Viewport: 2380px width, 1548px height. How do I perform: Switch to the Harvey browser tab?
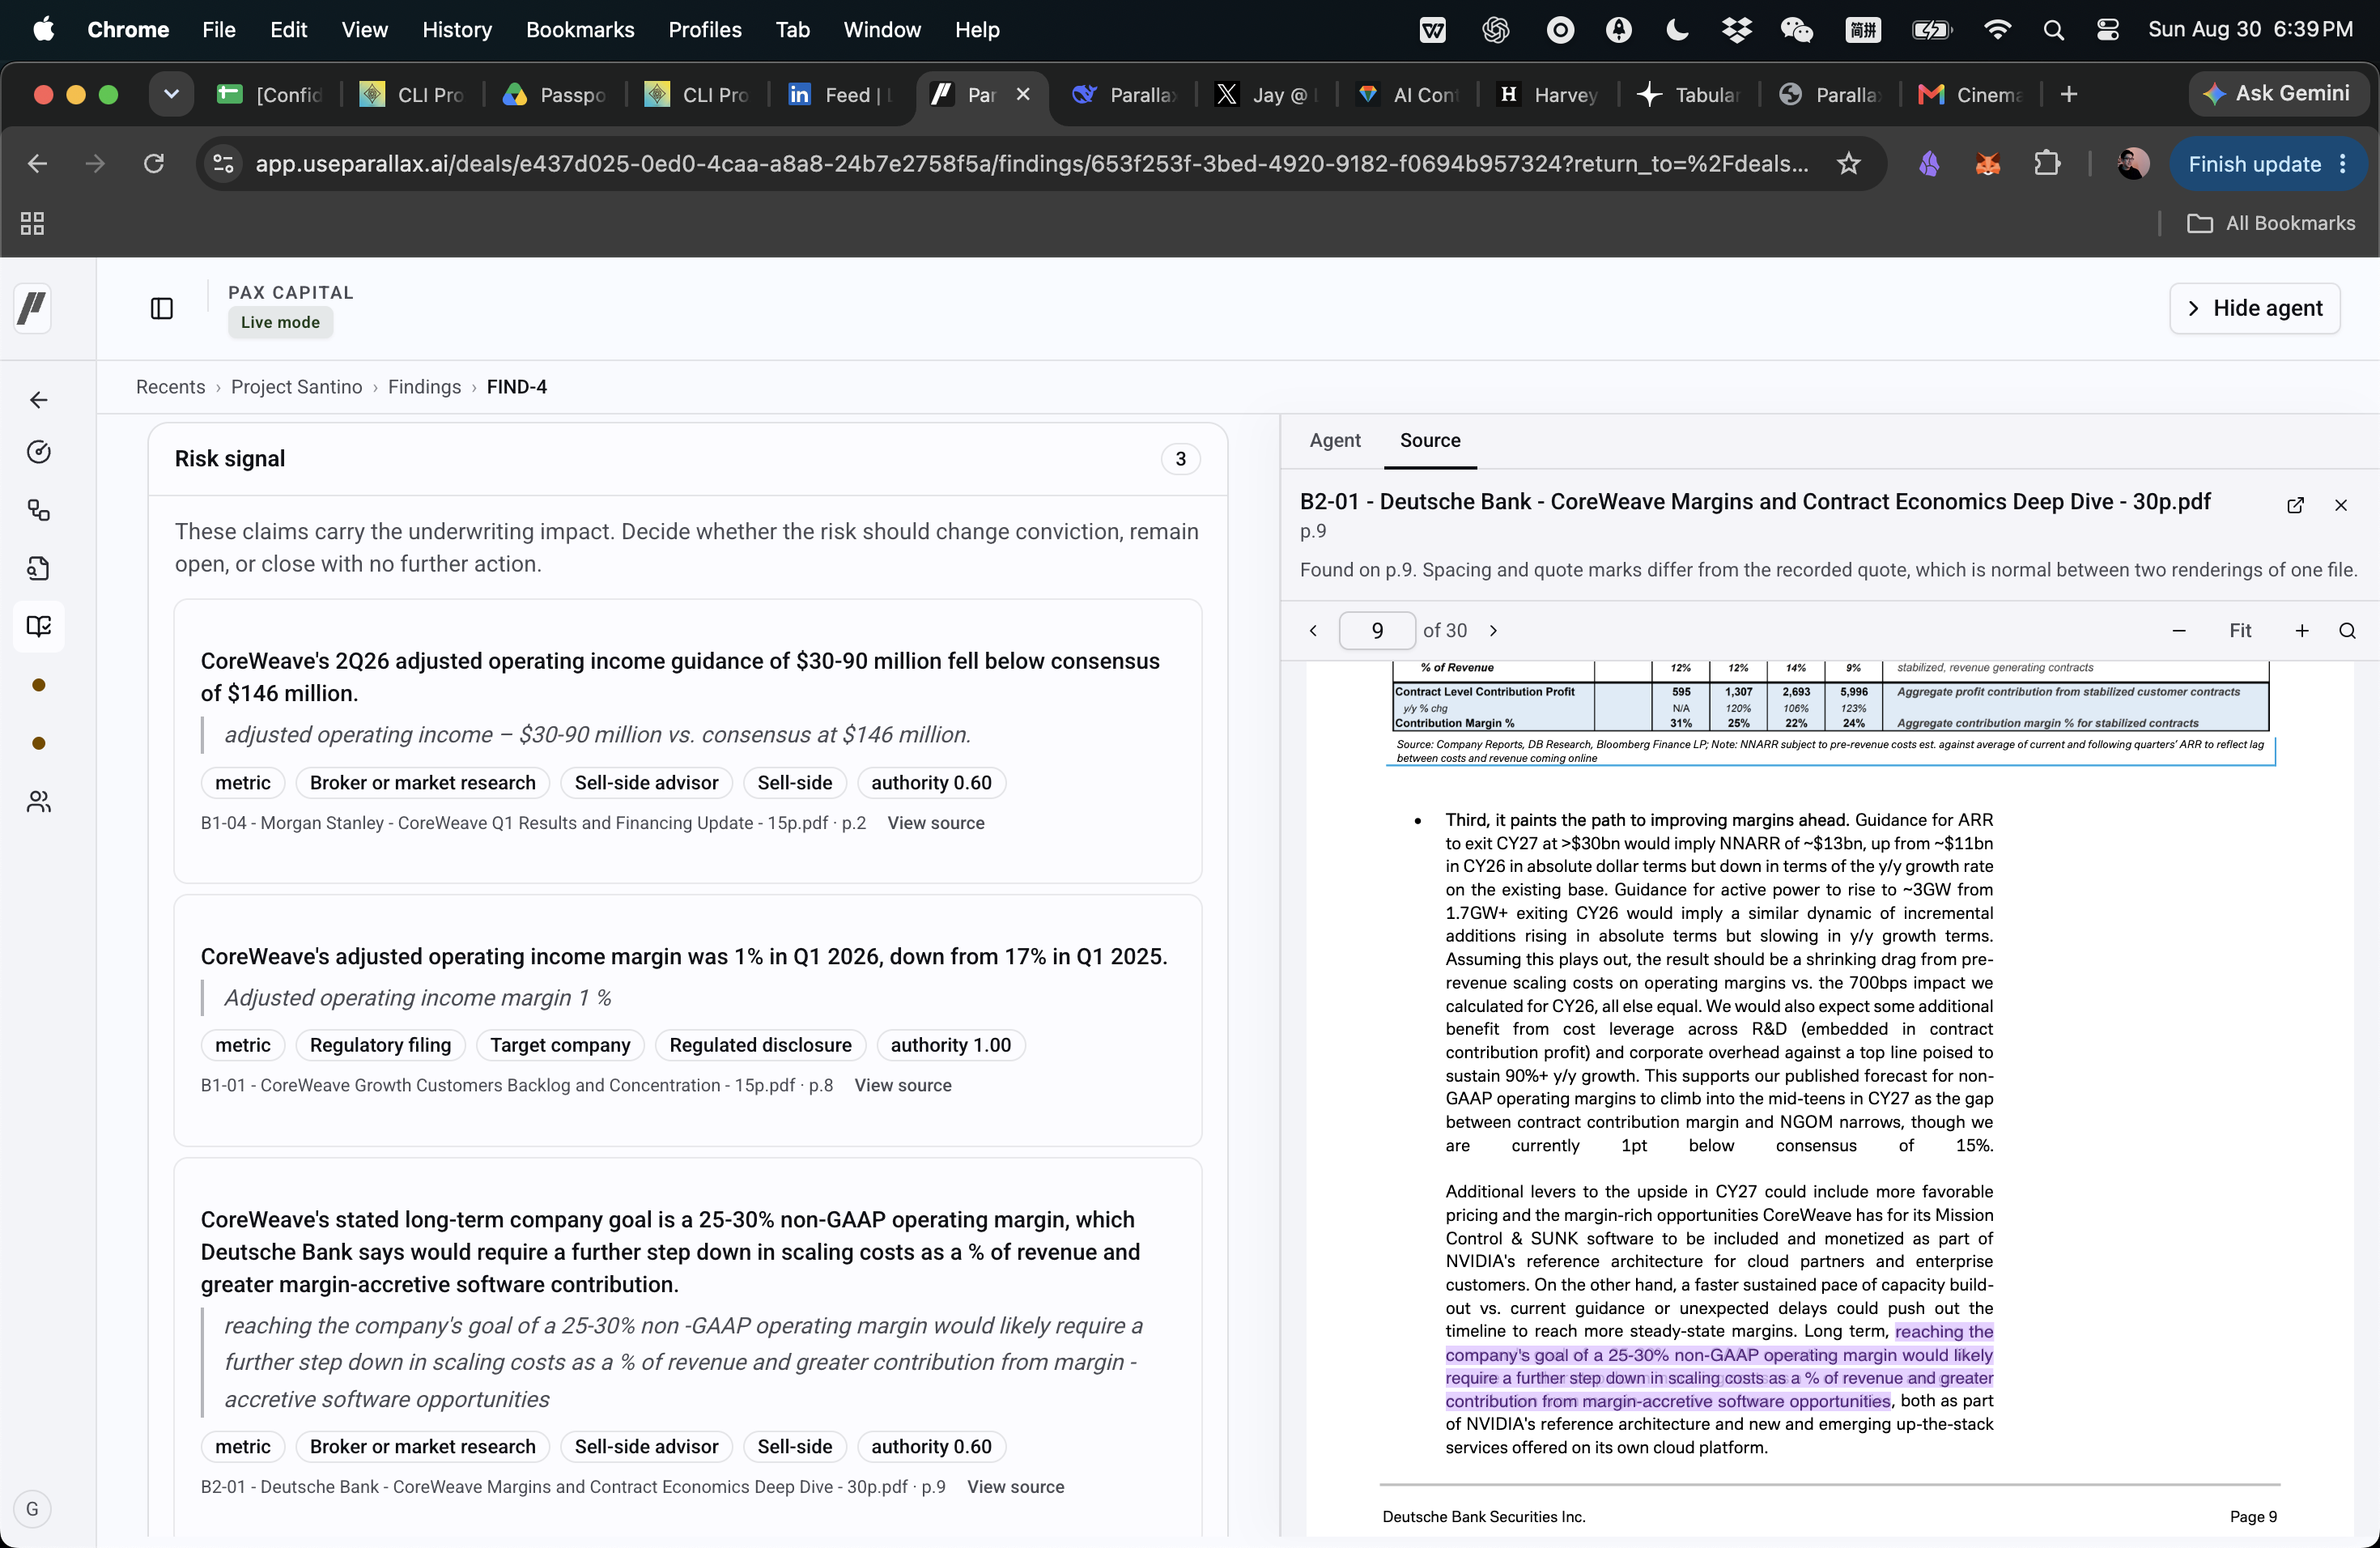1547,94
